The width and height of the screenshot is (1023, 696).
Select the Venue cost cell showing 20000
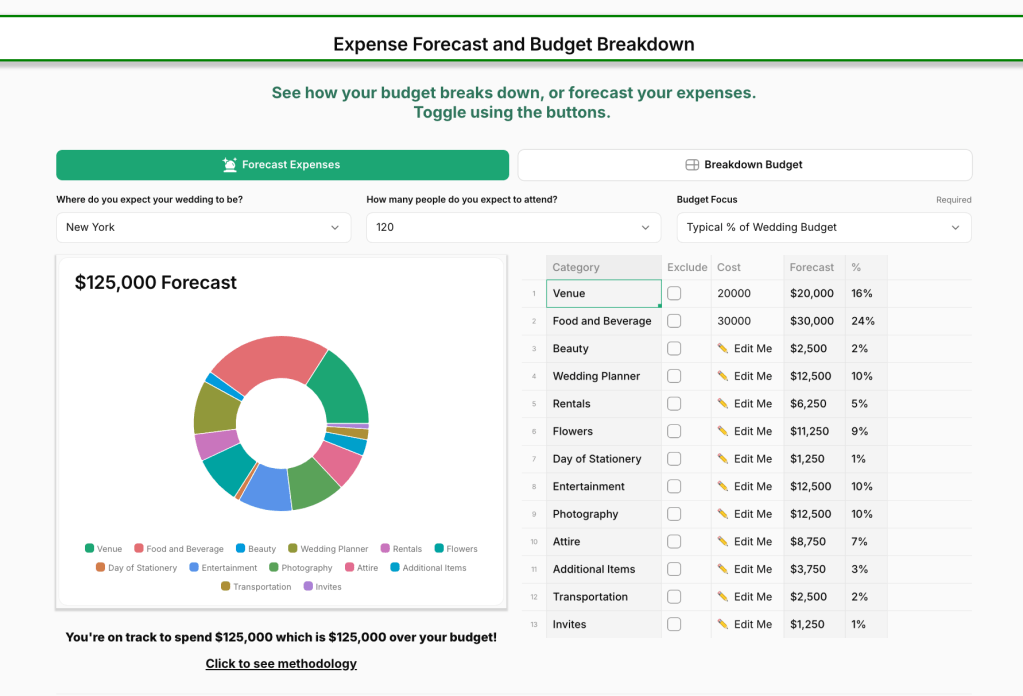coord(746,294)
